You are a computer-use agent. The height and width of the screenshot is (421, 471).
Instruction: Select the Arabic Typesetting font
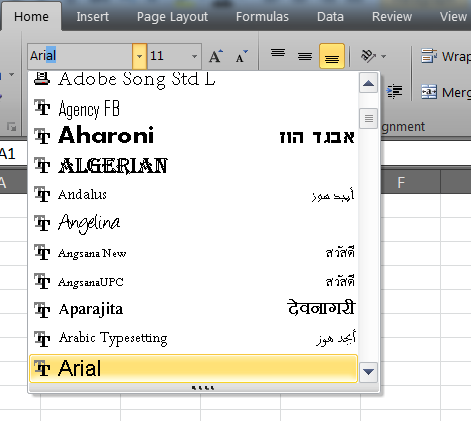(193, 339)
